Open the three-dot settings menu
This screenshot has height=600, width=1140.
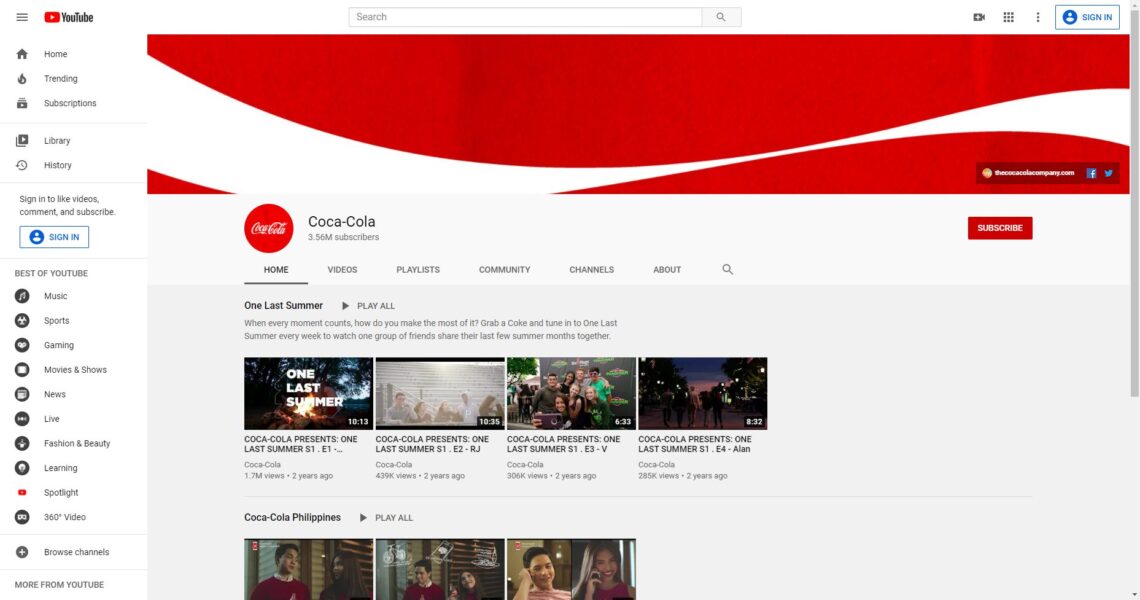point(1037,17)
